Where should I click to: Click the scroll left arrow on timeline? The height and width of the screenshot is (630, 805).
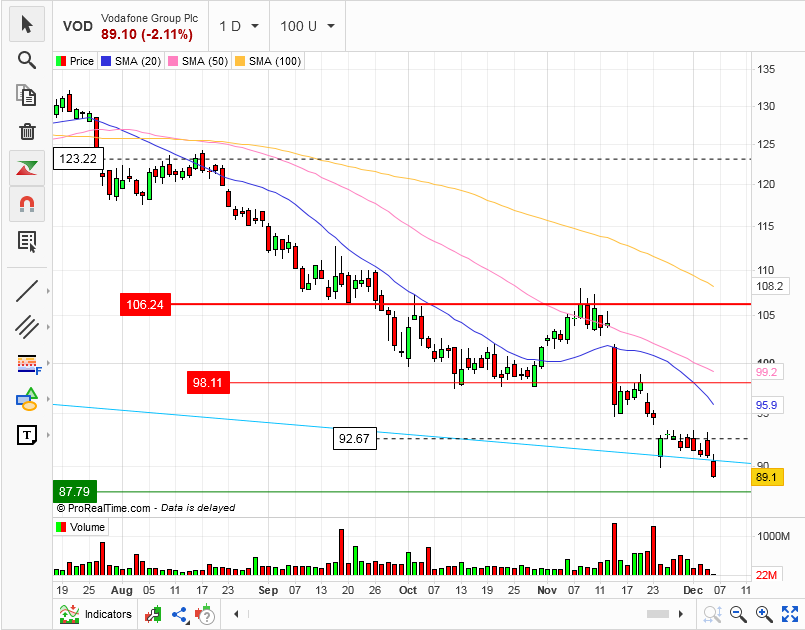(236, 614)
